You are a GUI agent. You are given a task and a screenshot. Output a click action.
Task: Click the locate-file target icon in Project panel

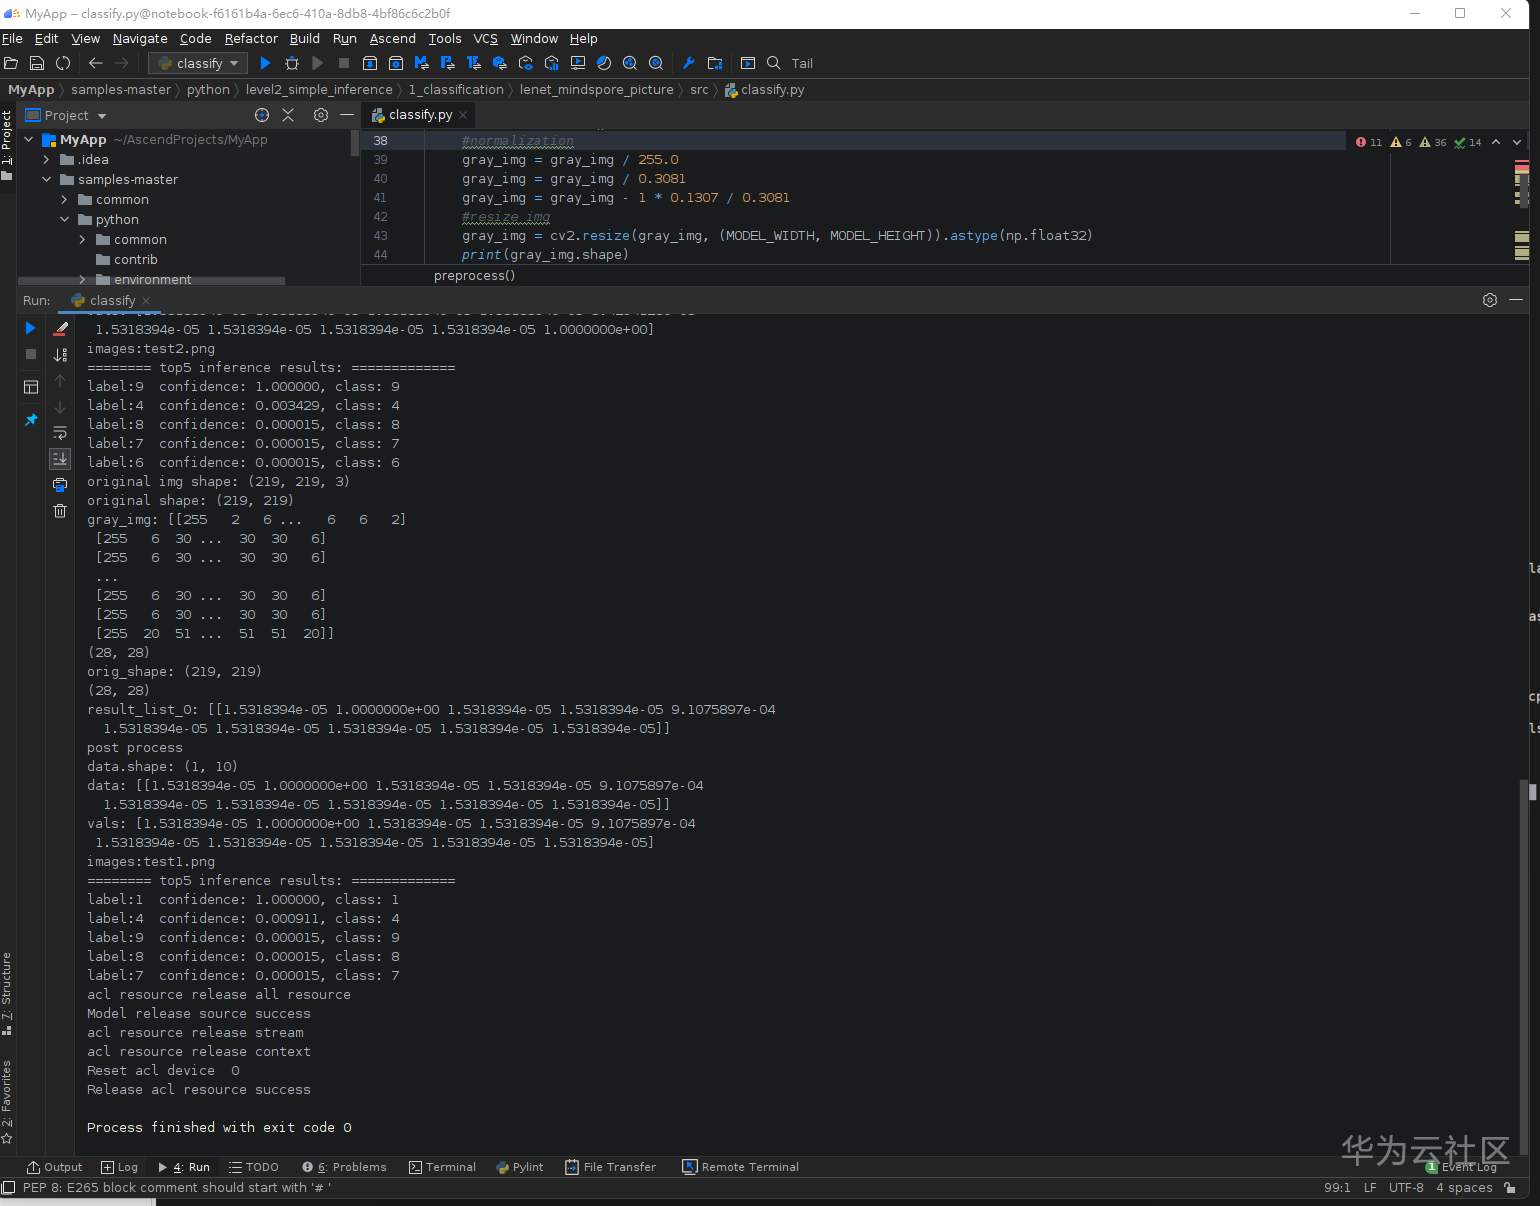point(262,115)
